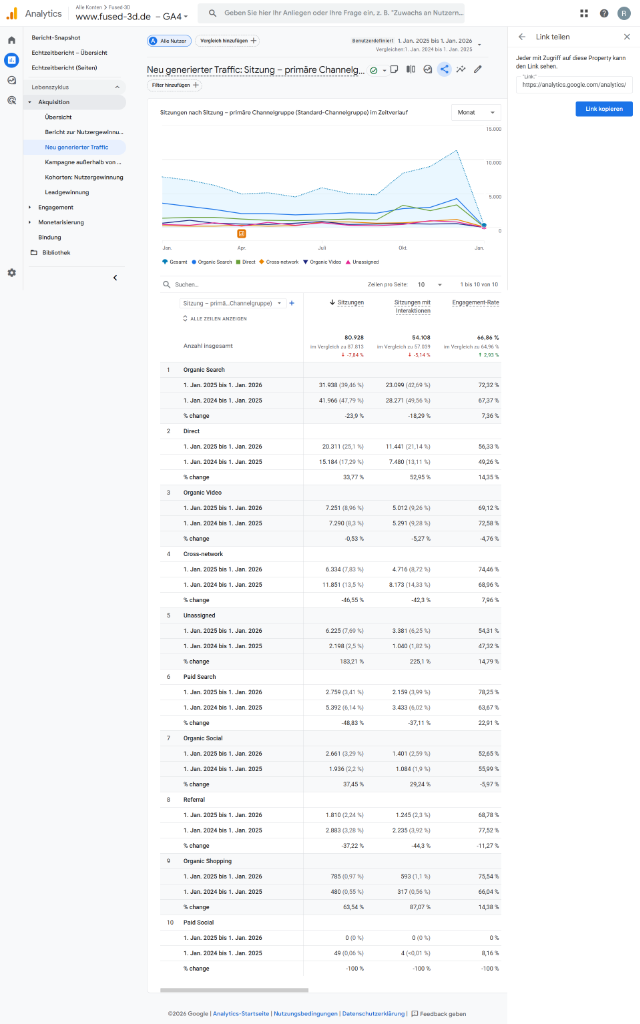Toggle the Cross-network legend series
640x1024 pixels.
pos(279,262)
